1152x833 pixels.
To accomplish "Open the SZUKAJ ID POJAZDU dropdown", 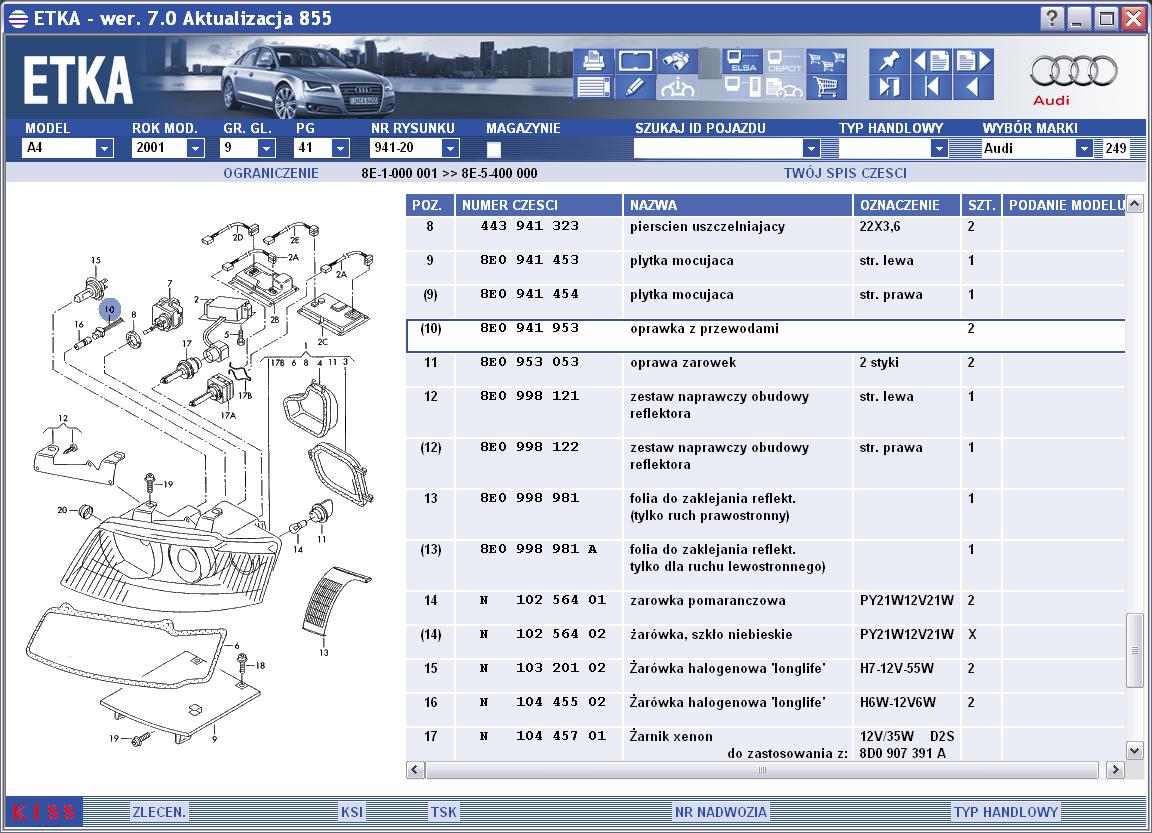I will point(811,148).
